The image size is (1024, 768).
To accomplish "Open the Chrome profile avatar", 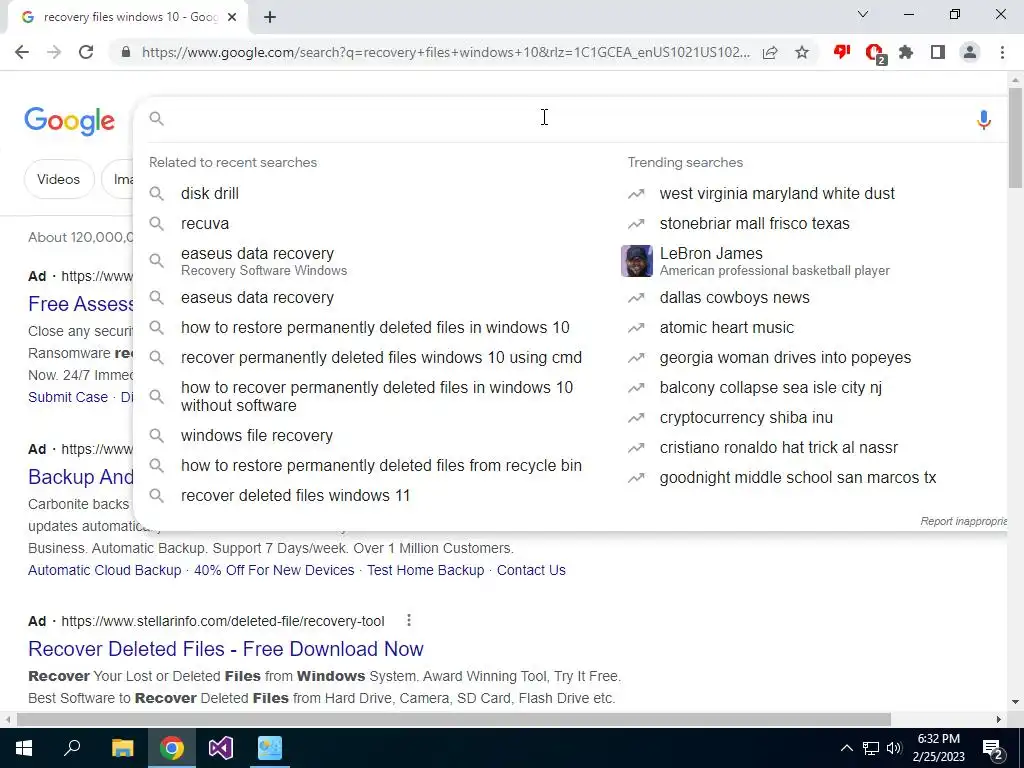I will click(x=970, y=52).
